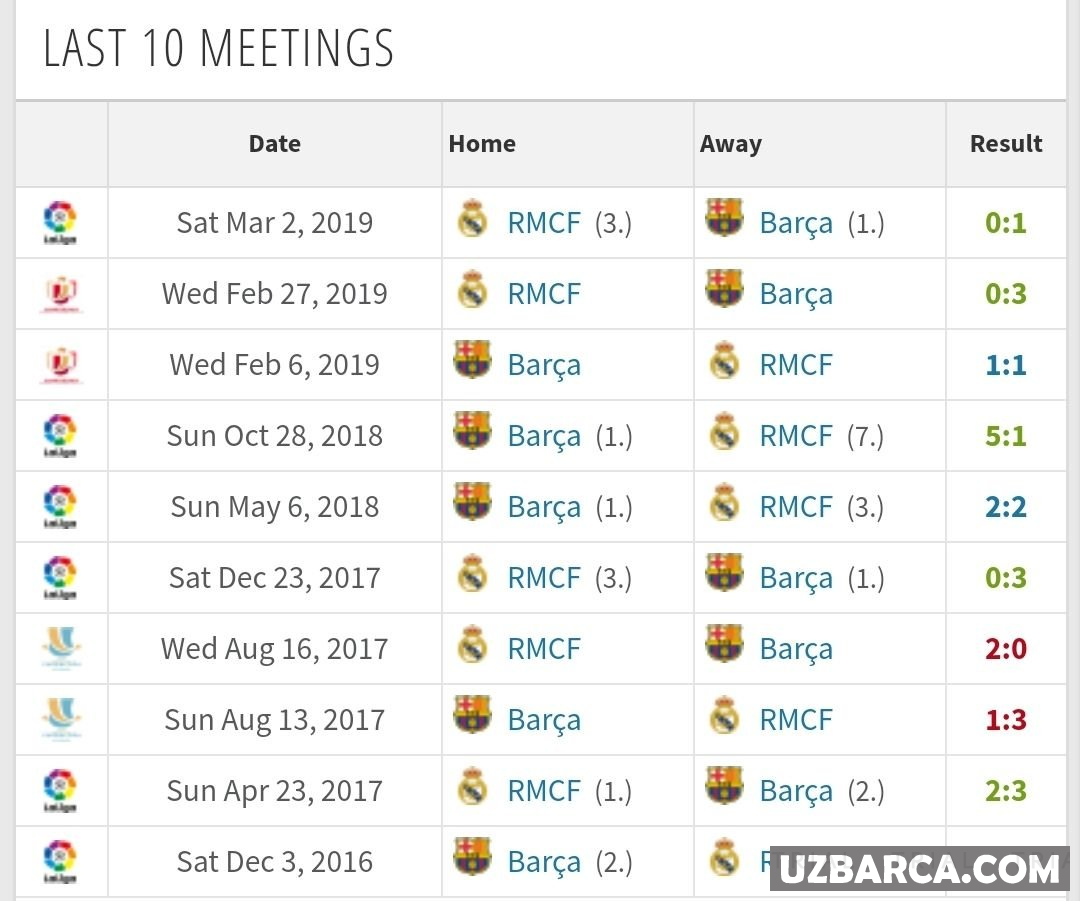Click Real Madrid crest in May 6, 2018 row
1080x901 pixels.
(724, 504)
